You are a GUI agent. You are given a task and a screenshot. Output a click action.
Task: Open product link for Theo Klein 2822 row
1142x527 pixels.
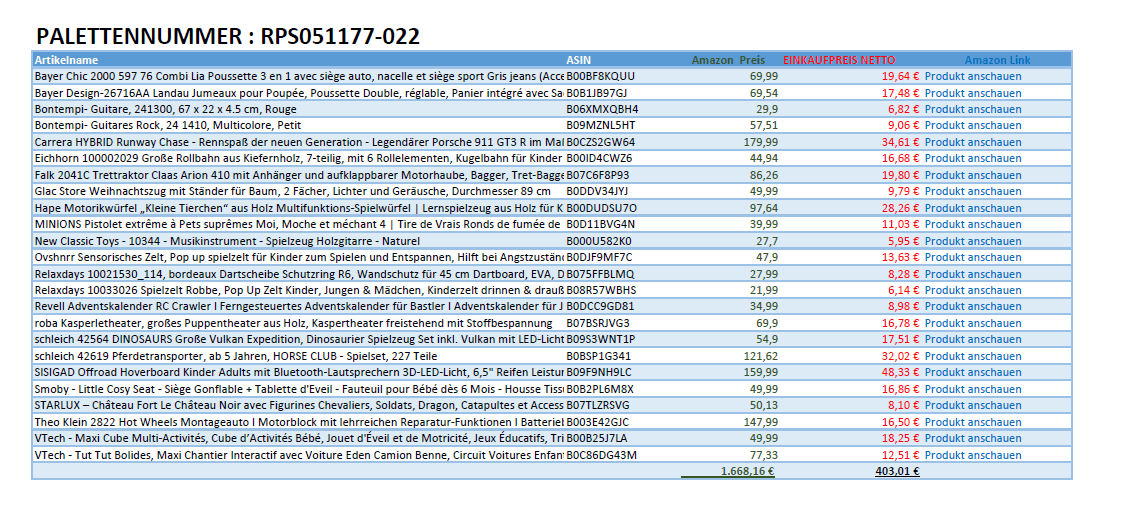[x=972, y=422]
